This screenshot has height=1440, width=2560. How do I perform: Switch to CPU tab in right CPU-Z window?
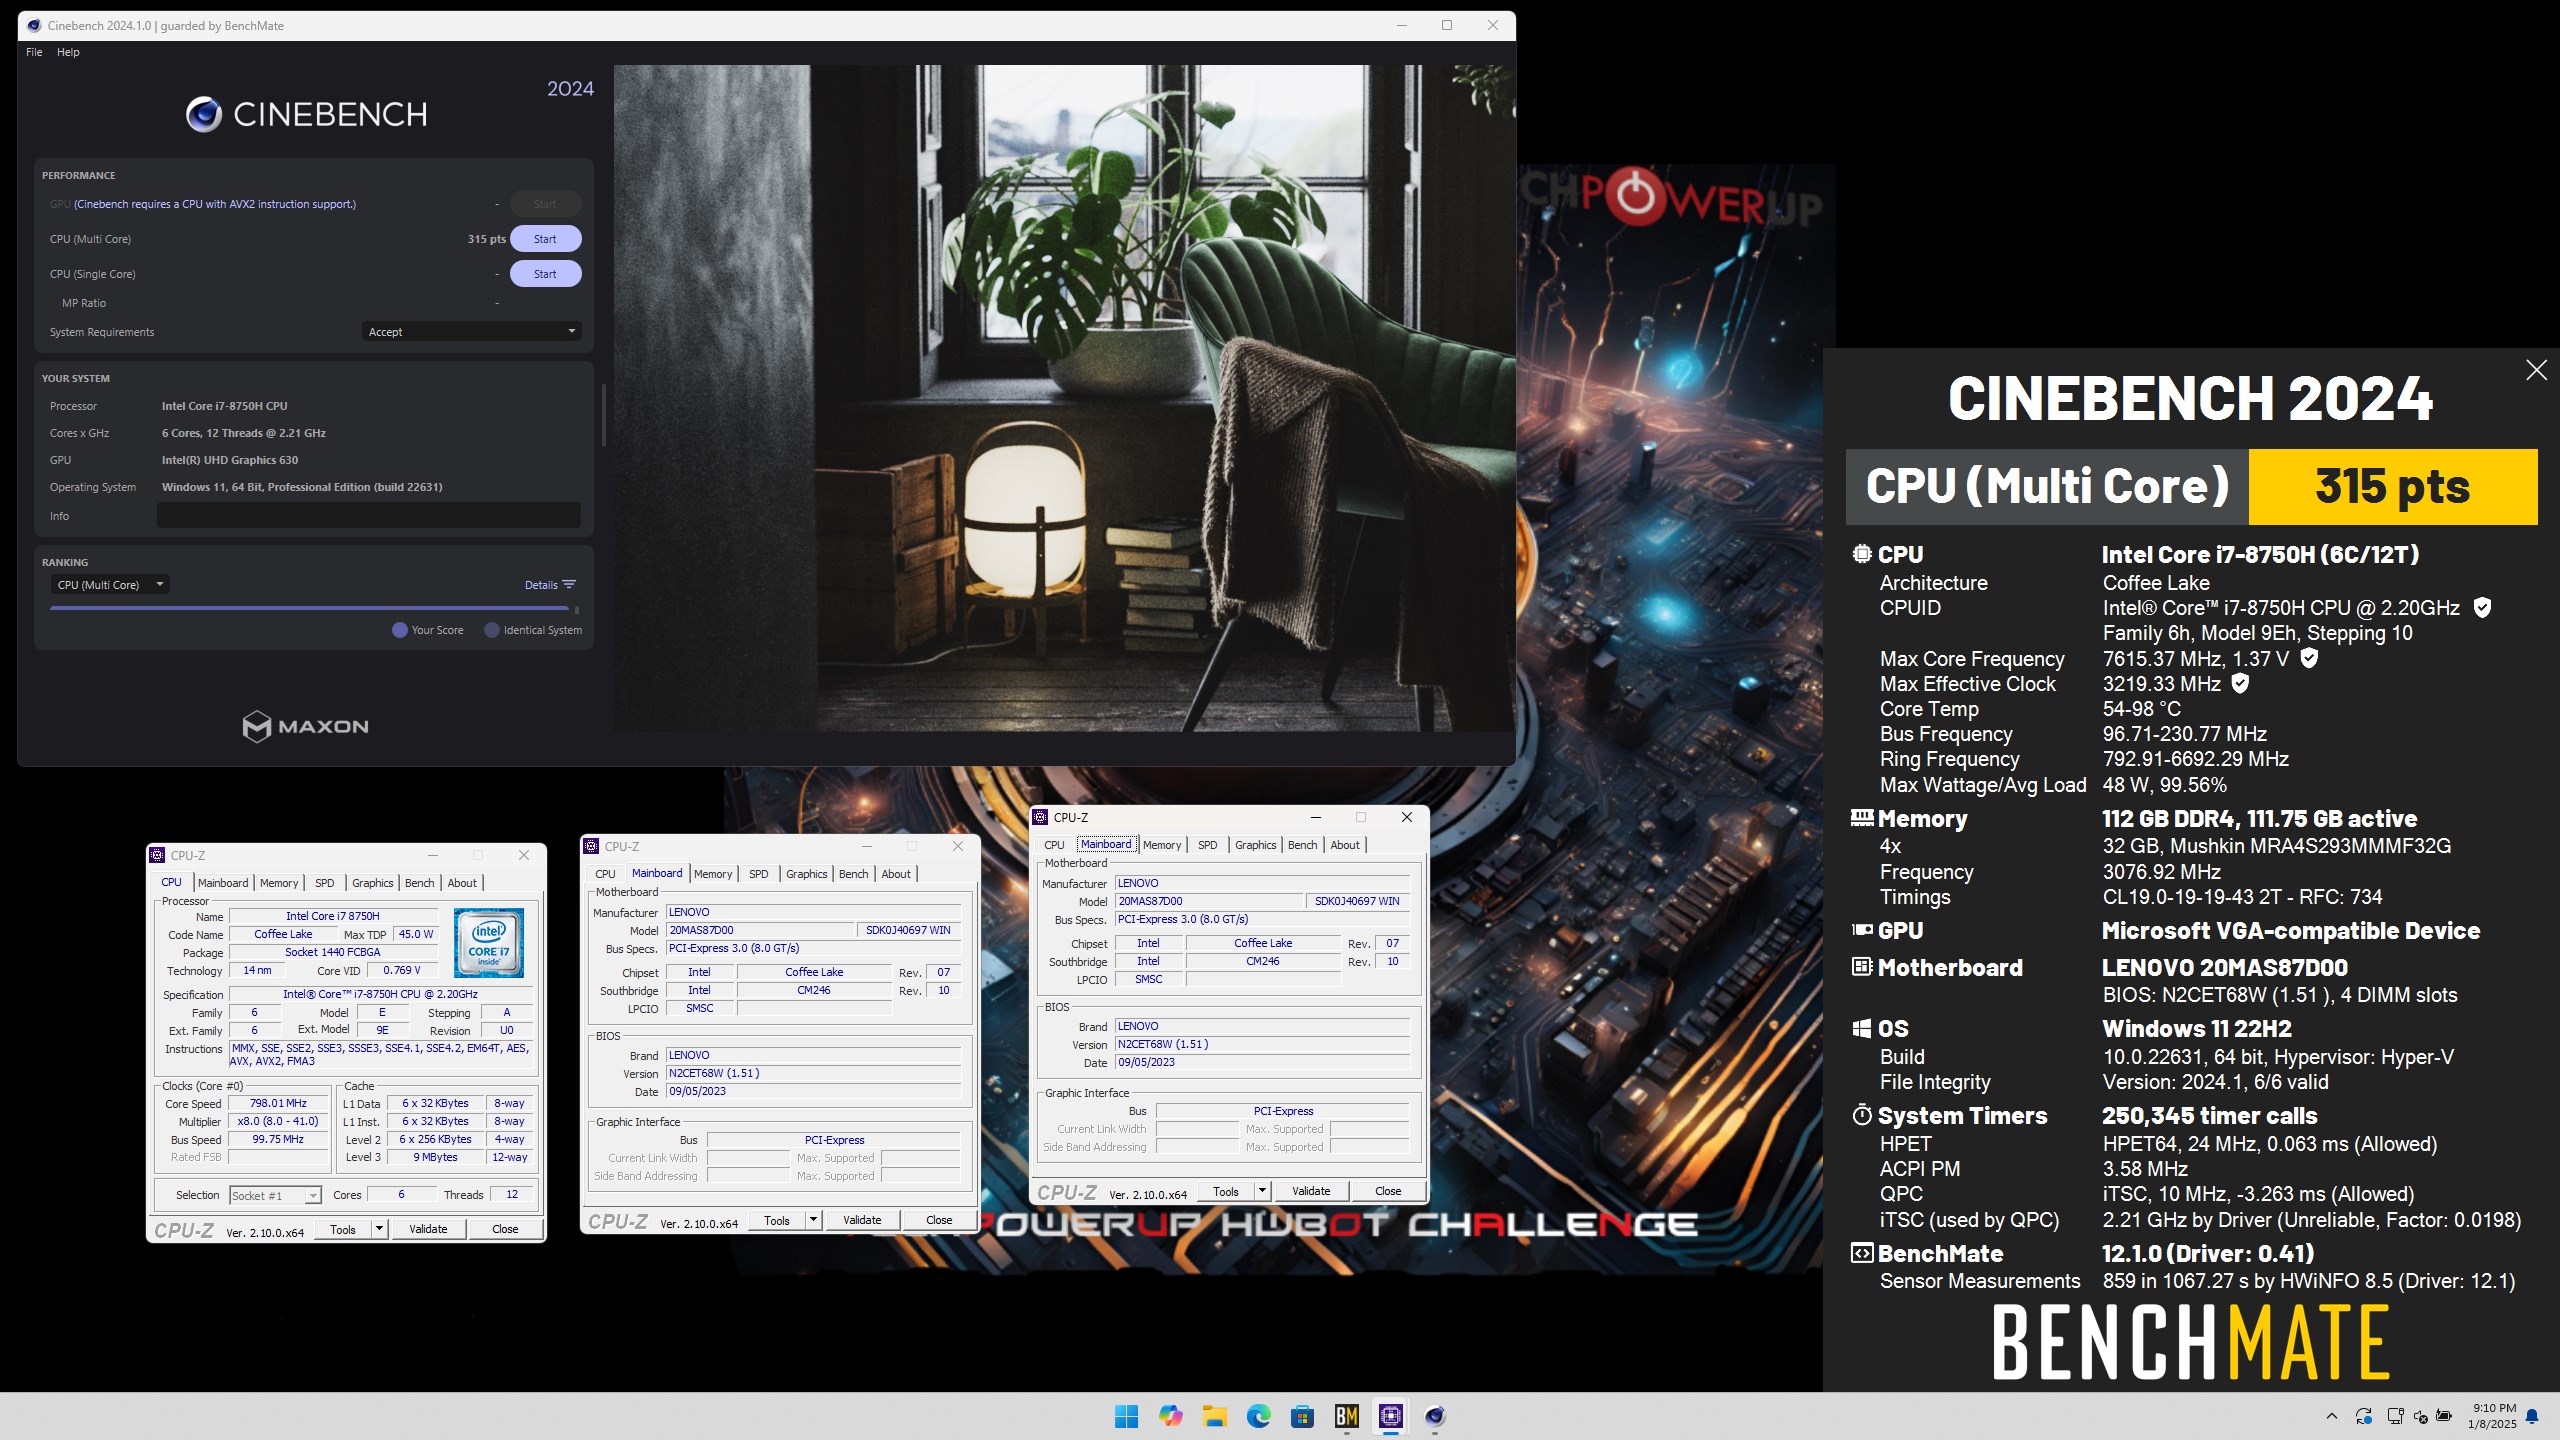(x=1054, y=845)
